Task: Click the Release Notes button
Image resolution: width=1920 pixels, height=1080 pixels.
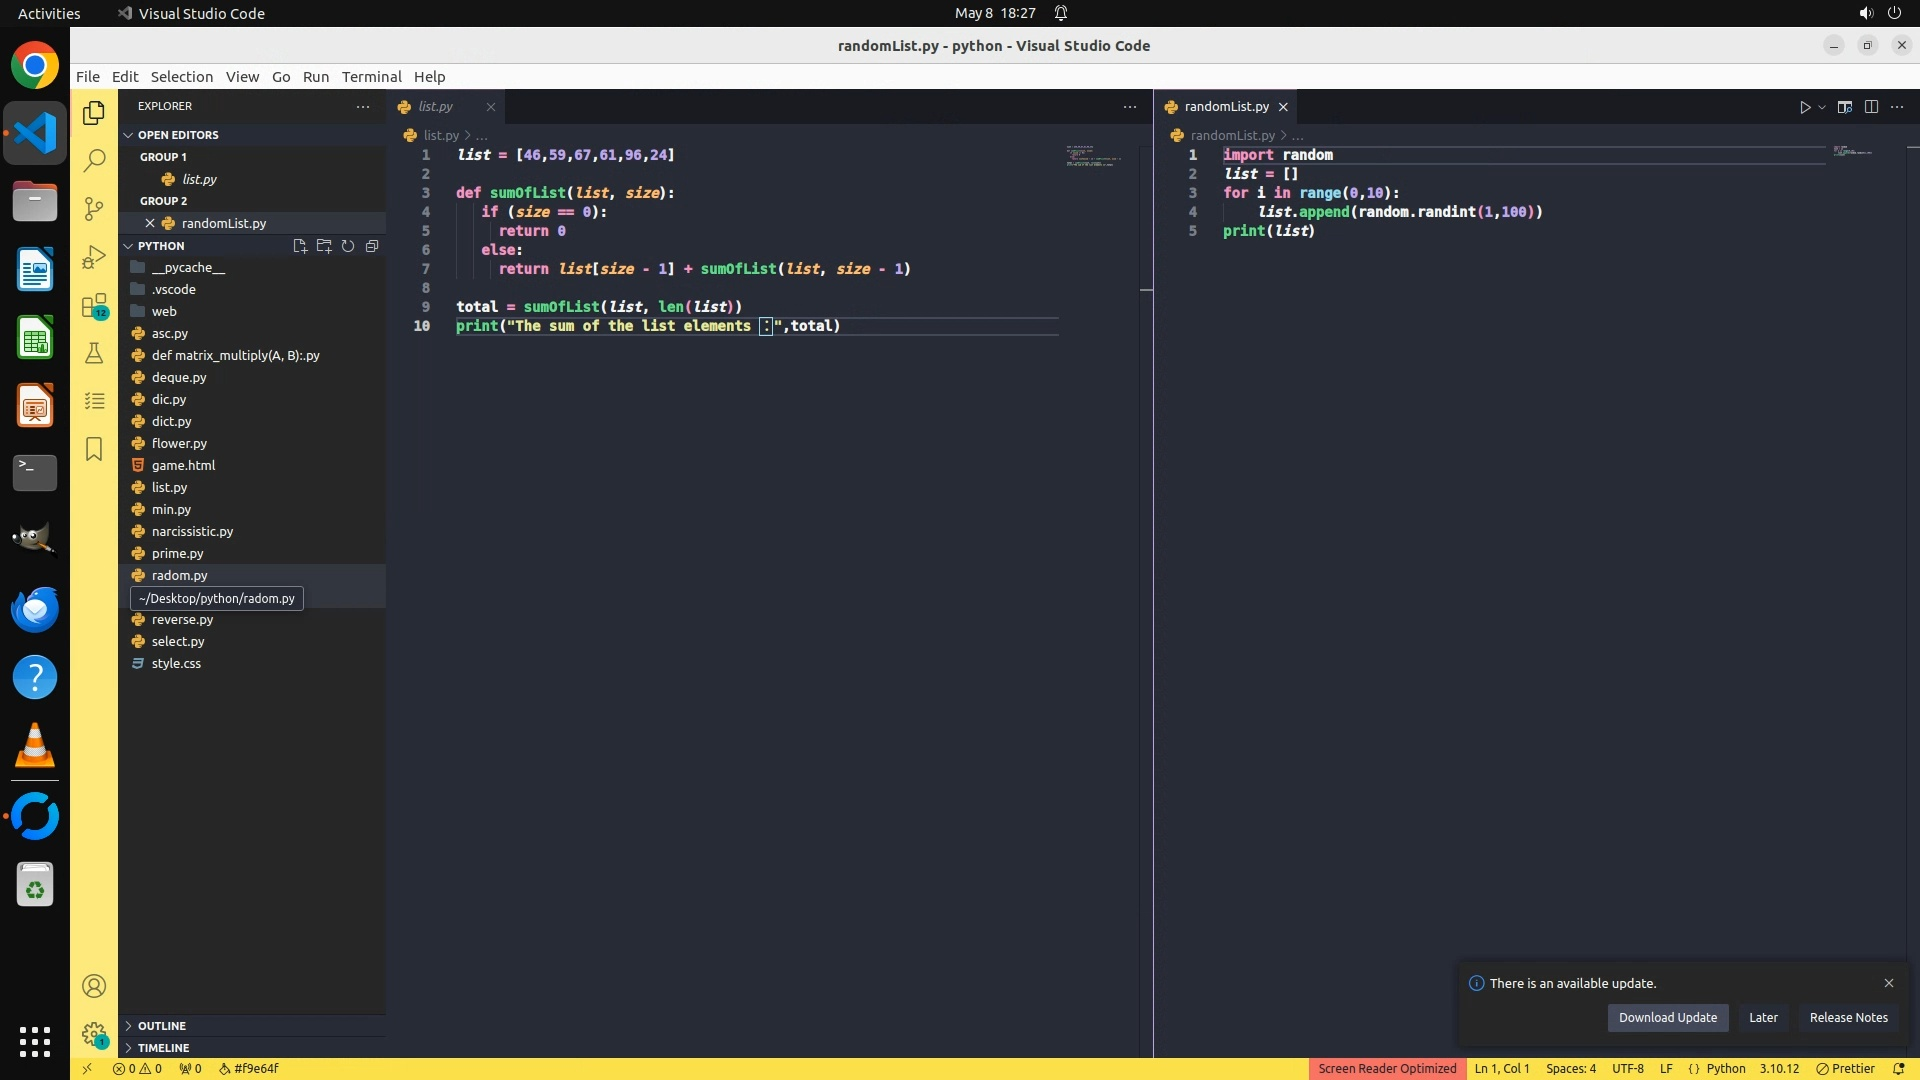Action: coord(1848,1018)
